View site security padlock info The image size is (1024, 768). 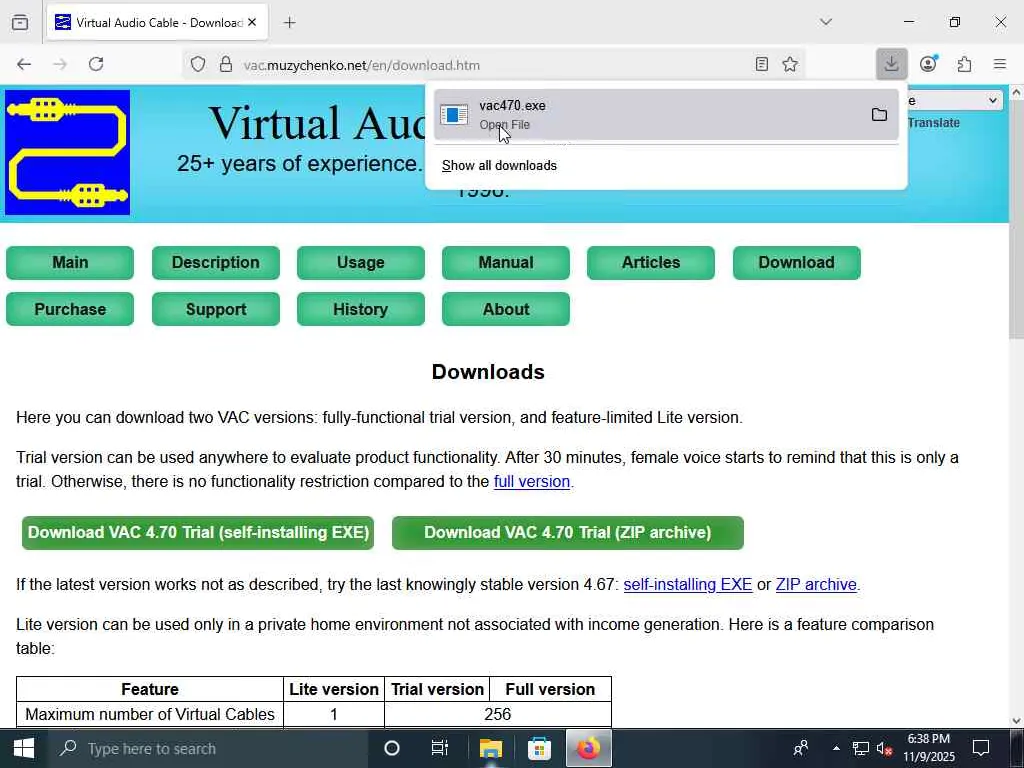[226, 64]
